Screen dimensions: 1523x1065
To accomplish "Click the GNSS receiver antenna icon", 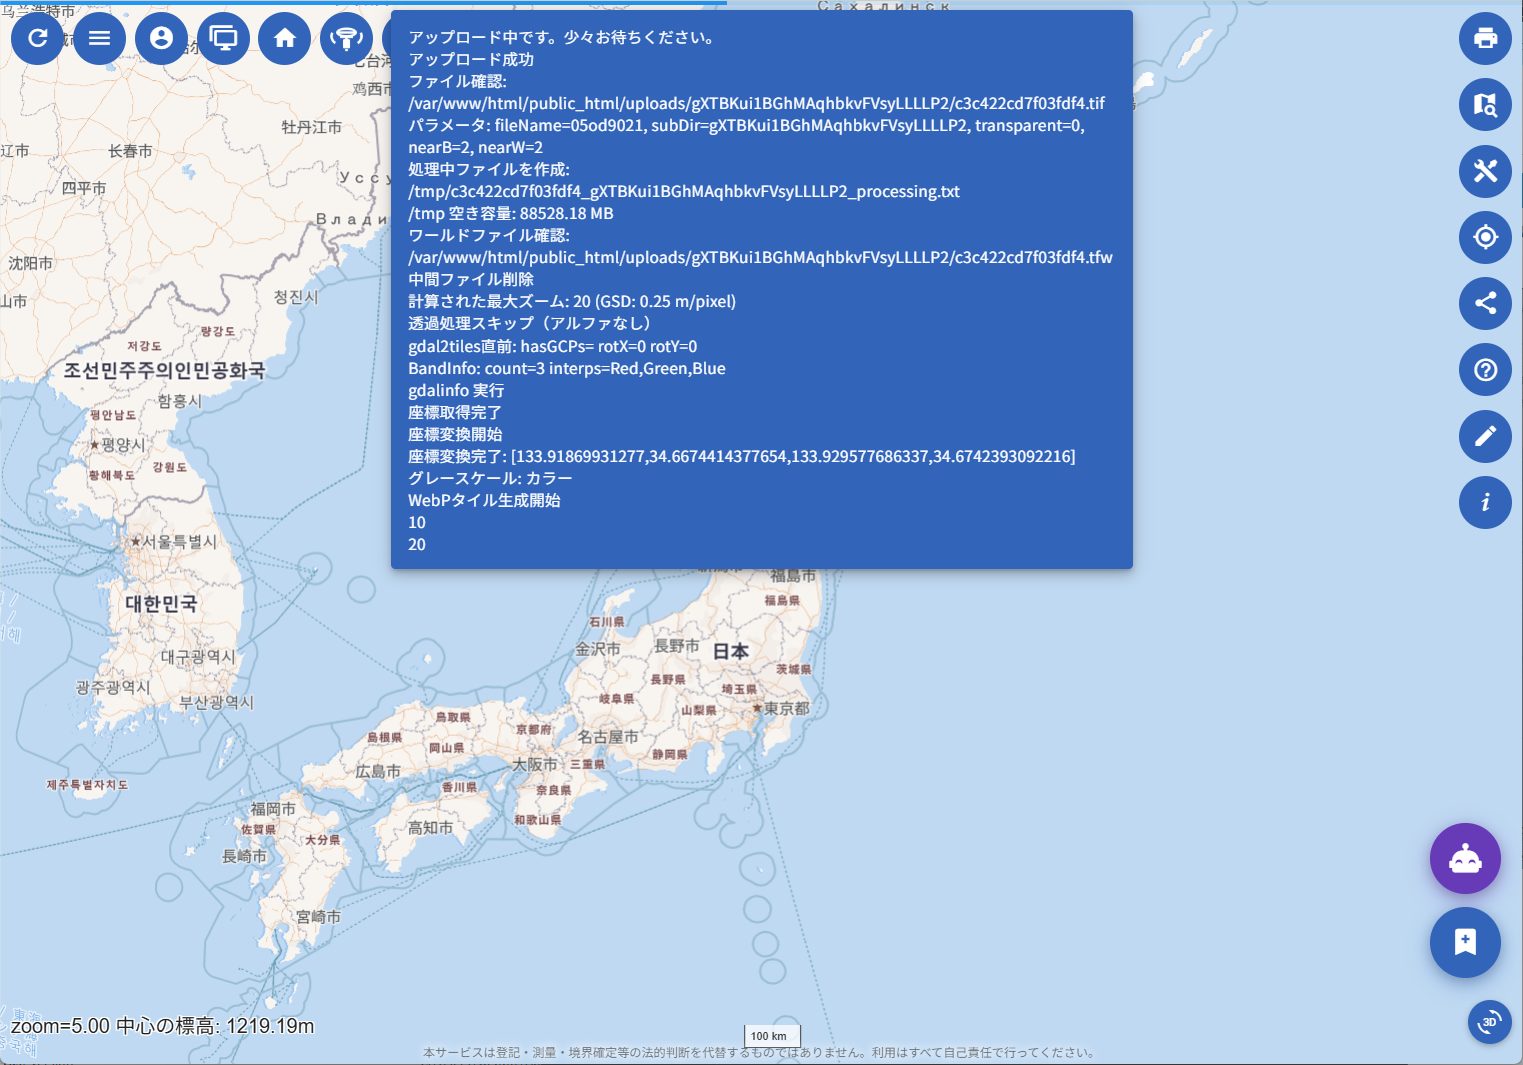I will click(346, 38).
